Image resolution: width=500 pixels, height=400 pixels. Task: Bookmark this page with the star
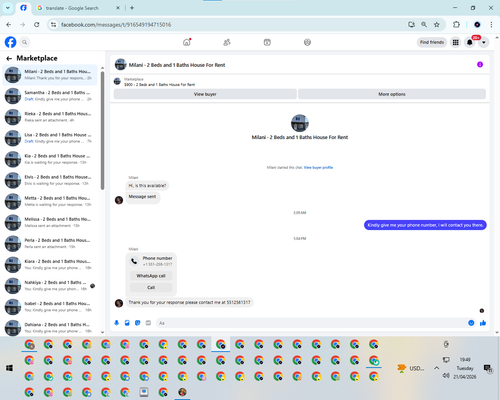pos(437,25)
